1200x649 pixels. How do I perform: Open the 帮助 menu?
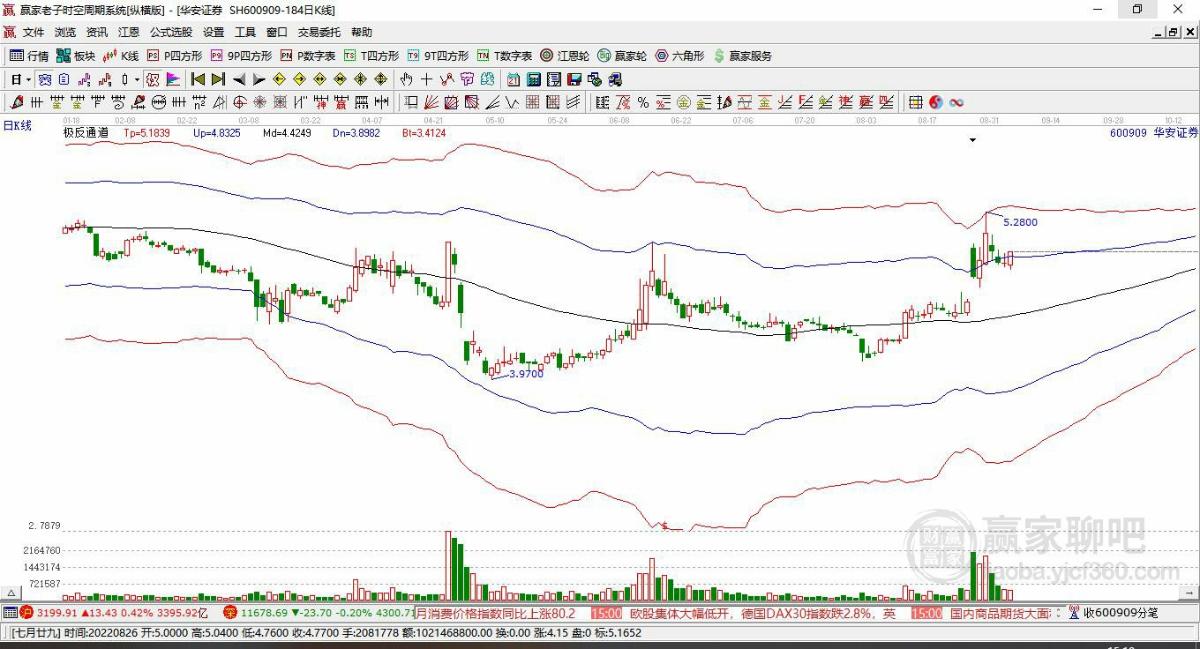pyautogui.click(x=361, y=33)
